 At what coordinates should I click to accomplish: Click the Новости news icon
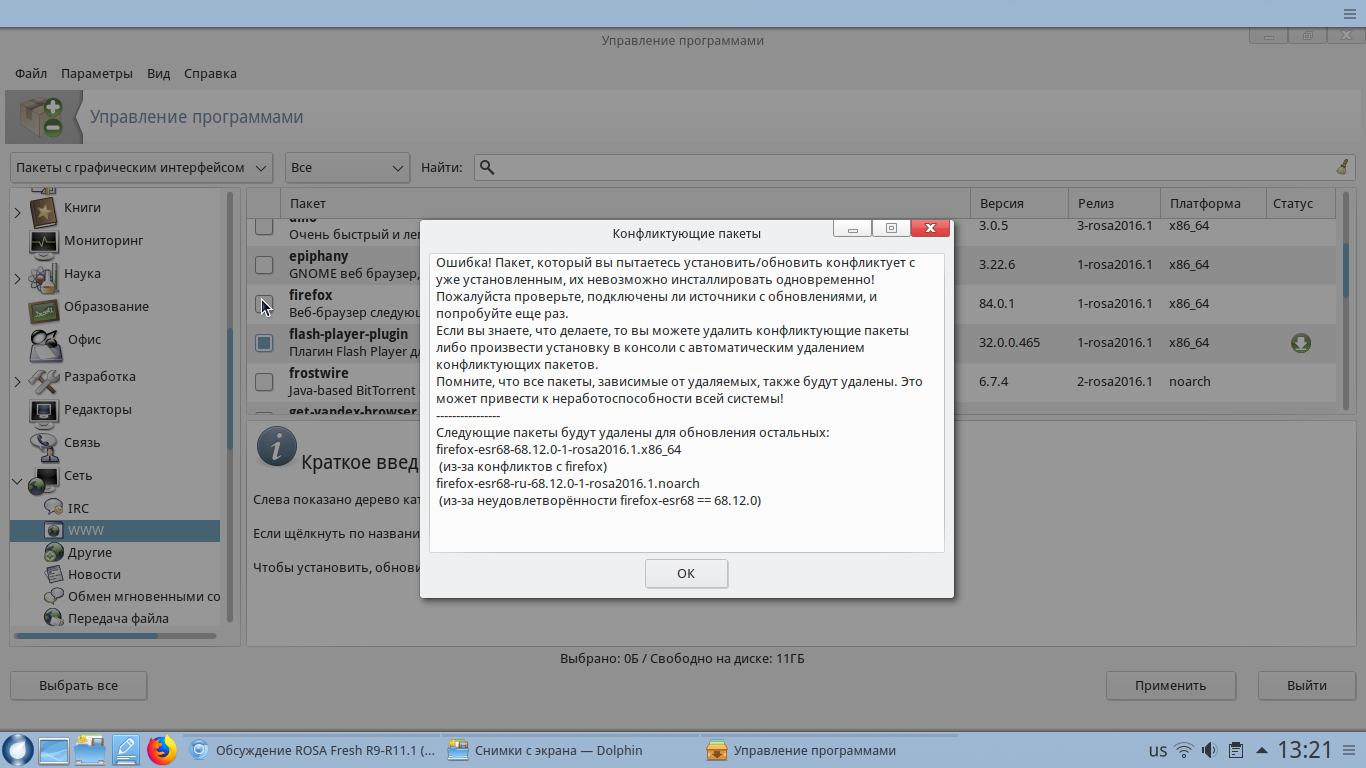54,574
